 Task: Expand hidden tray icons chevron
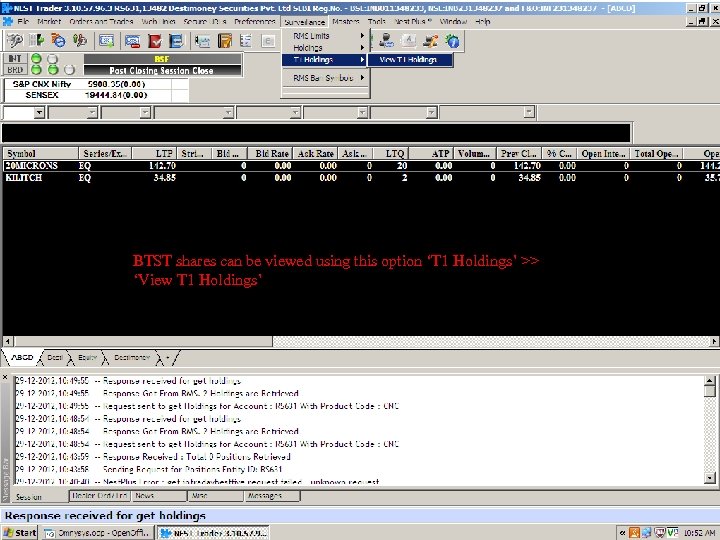pos(622,533)
